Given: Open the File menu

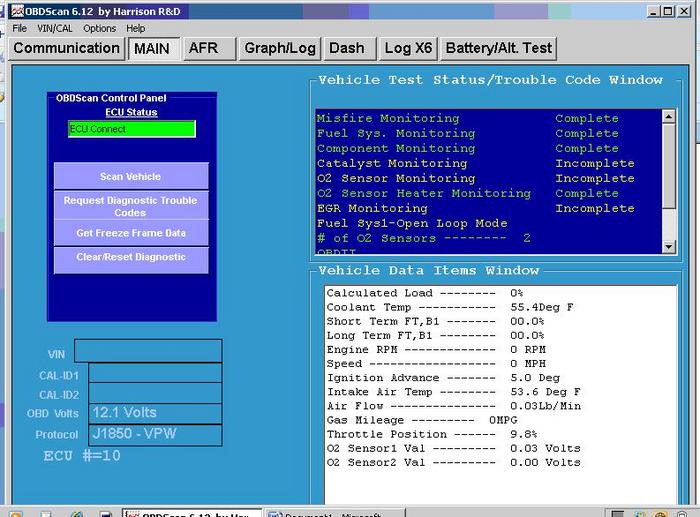Looking at the screenshot, I should (19, 29).
